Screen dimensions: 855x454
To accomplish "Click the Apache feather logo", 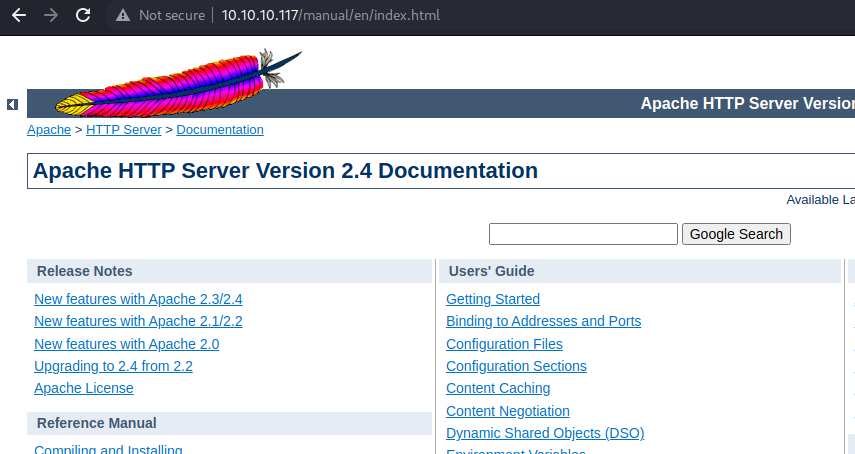I will [178, 83].
